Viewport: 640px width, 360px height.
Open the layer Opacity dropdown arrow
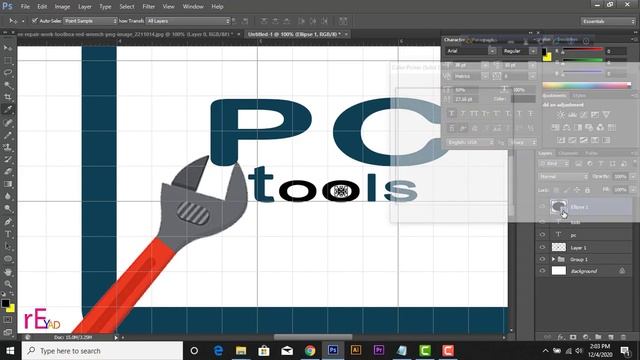click(x=633, y=177)
